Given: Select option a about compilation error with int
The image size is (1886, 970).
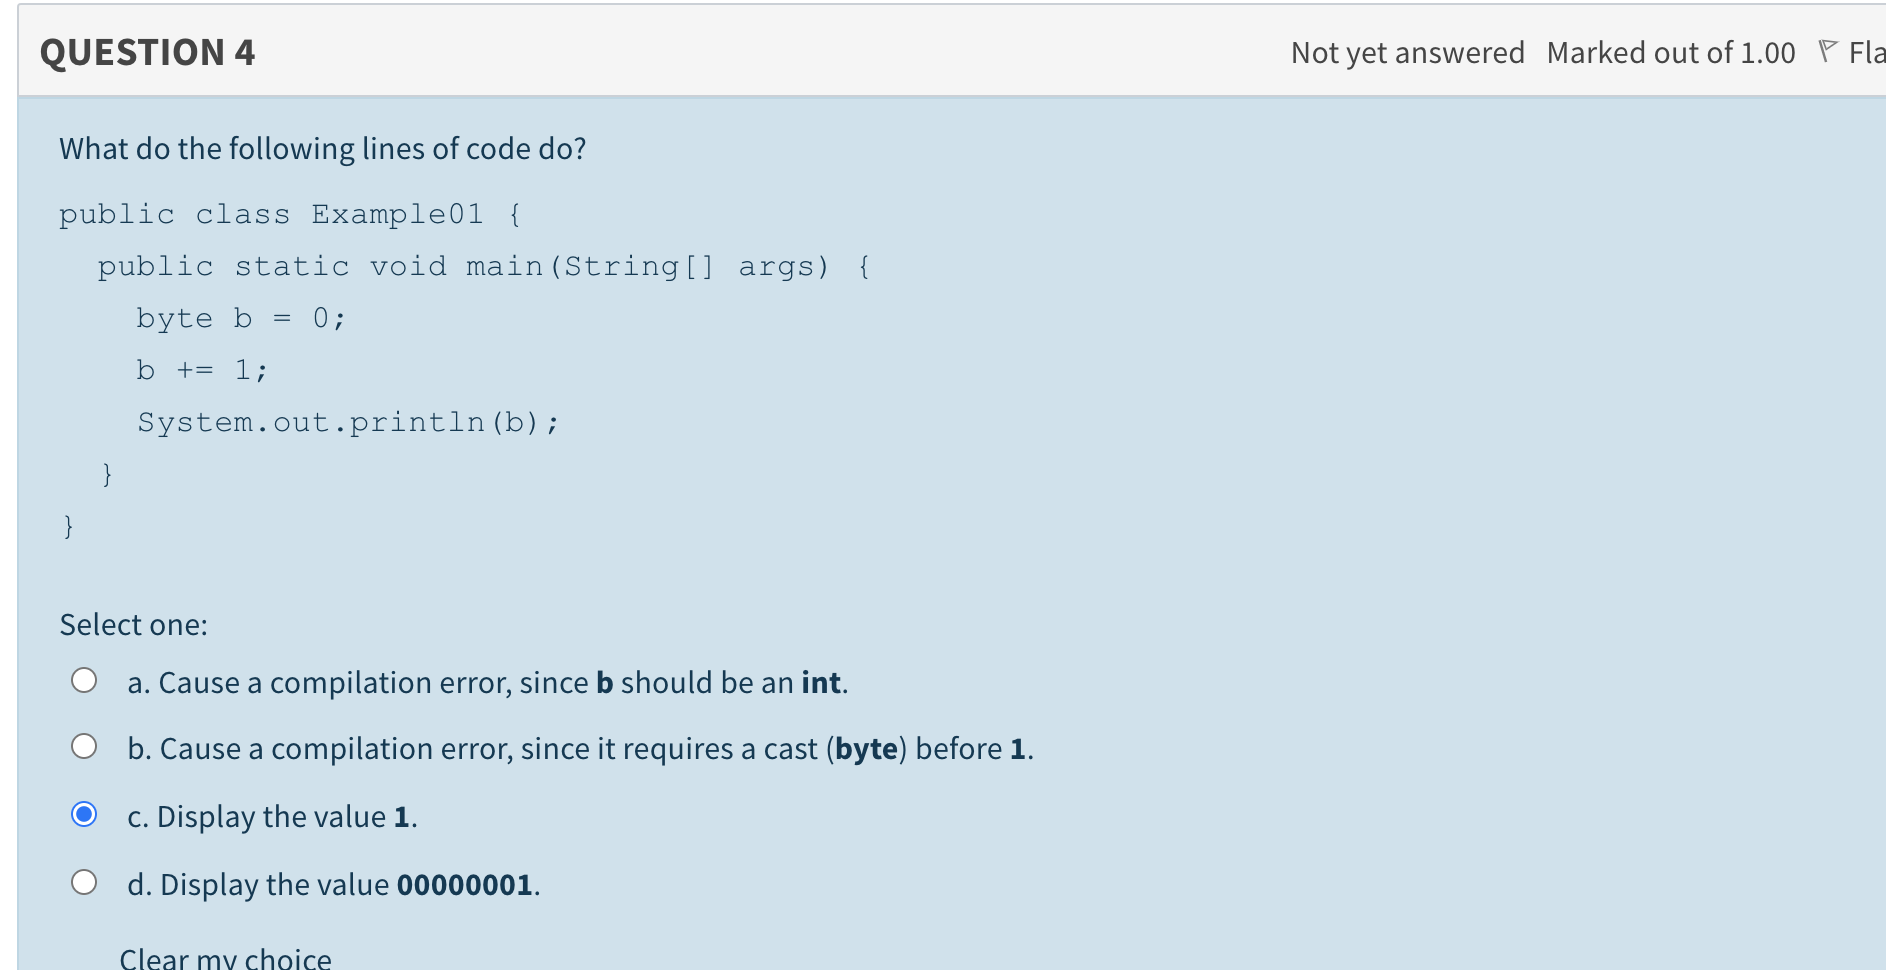Looking at the screenshot, I should (x=85, y=679).
